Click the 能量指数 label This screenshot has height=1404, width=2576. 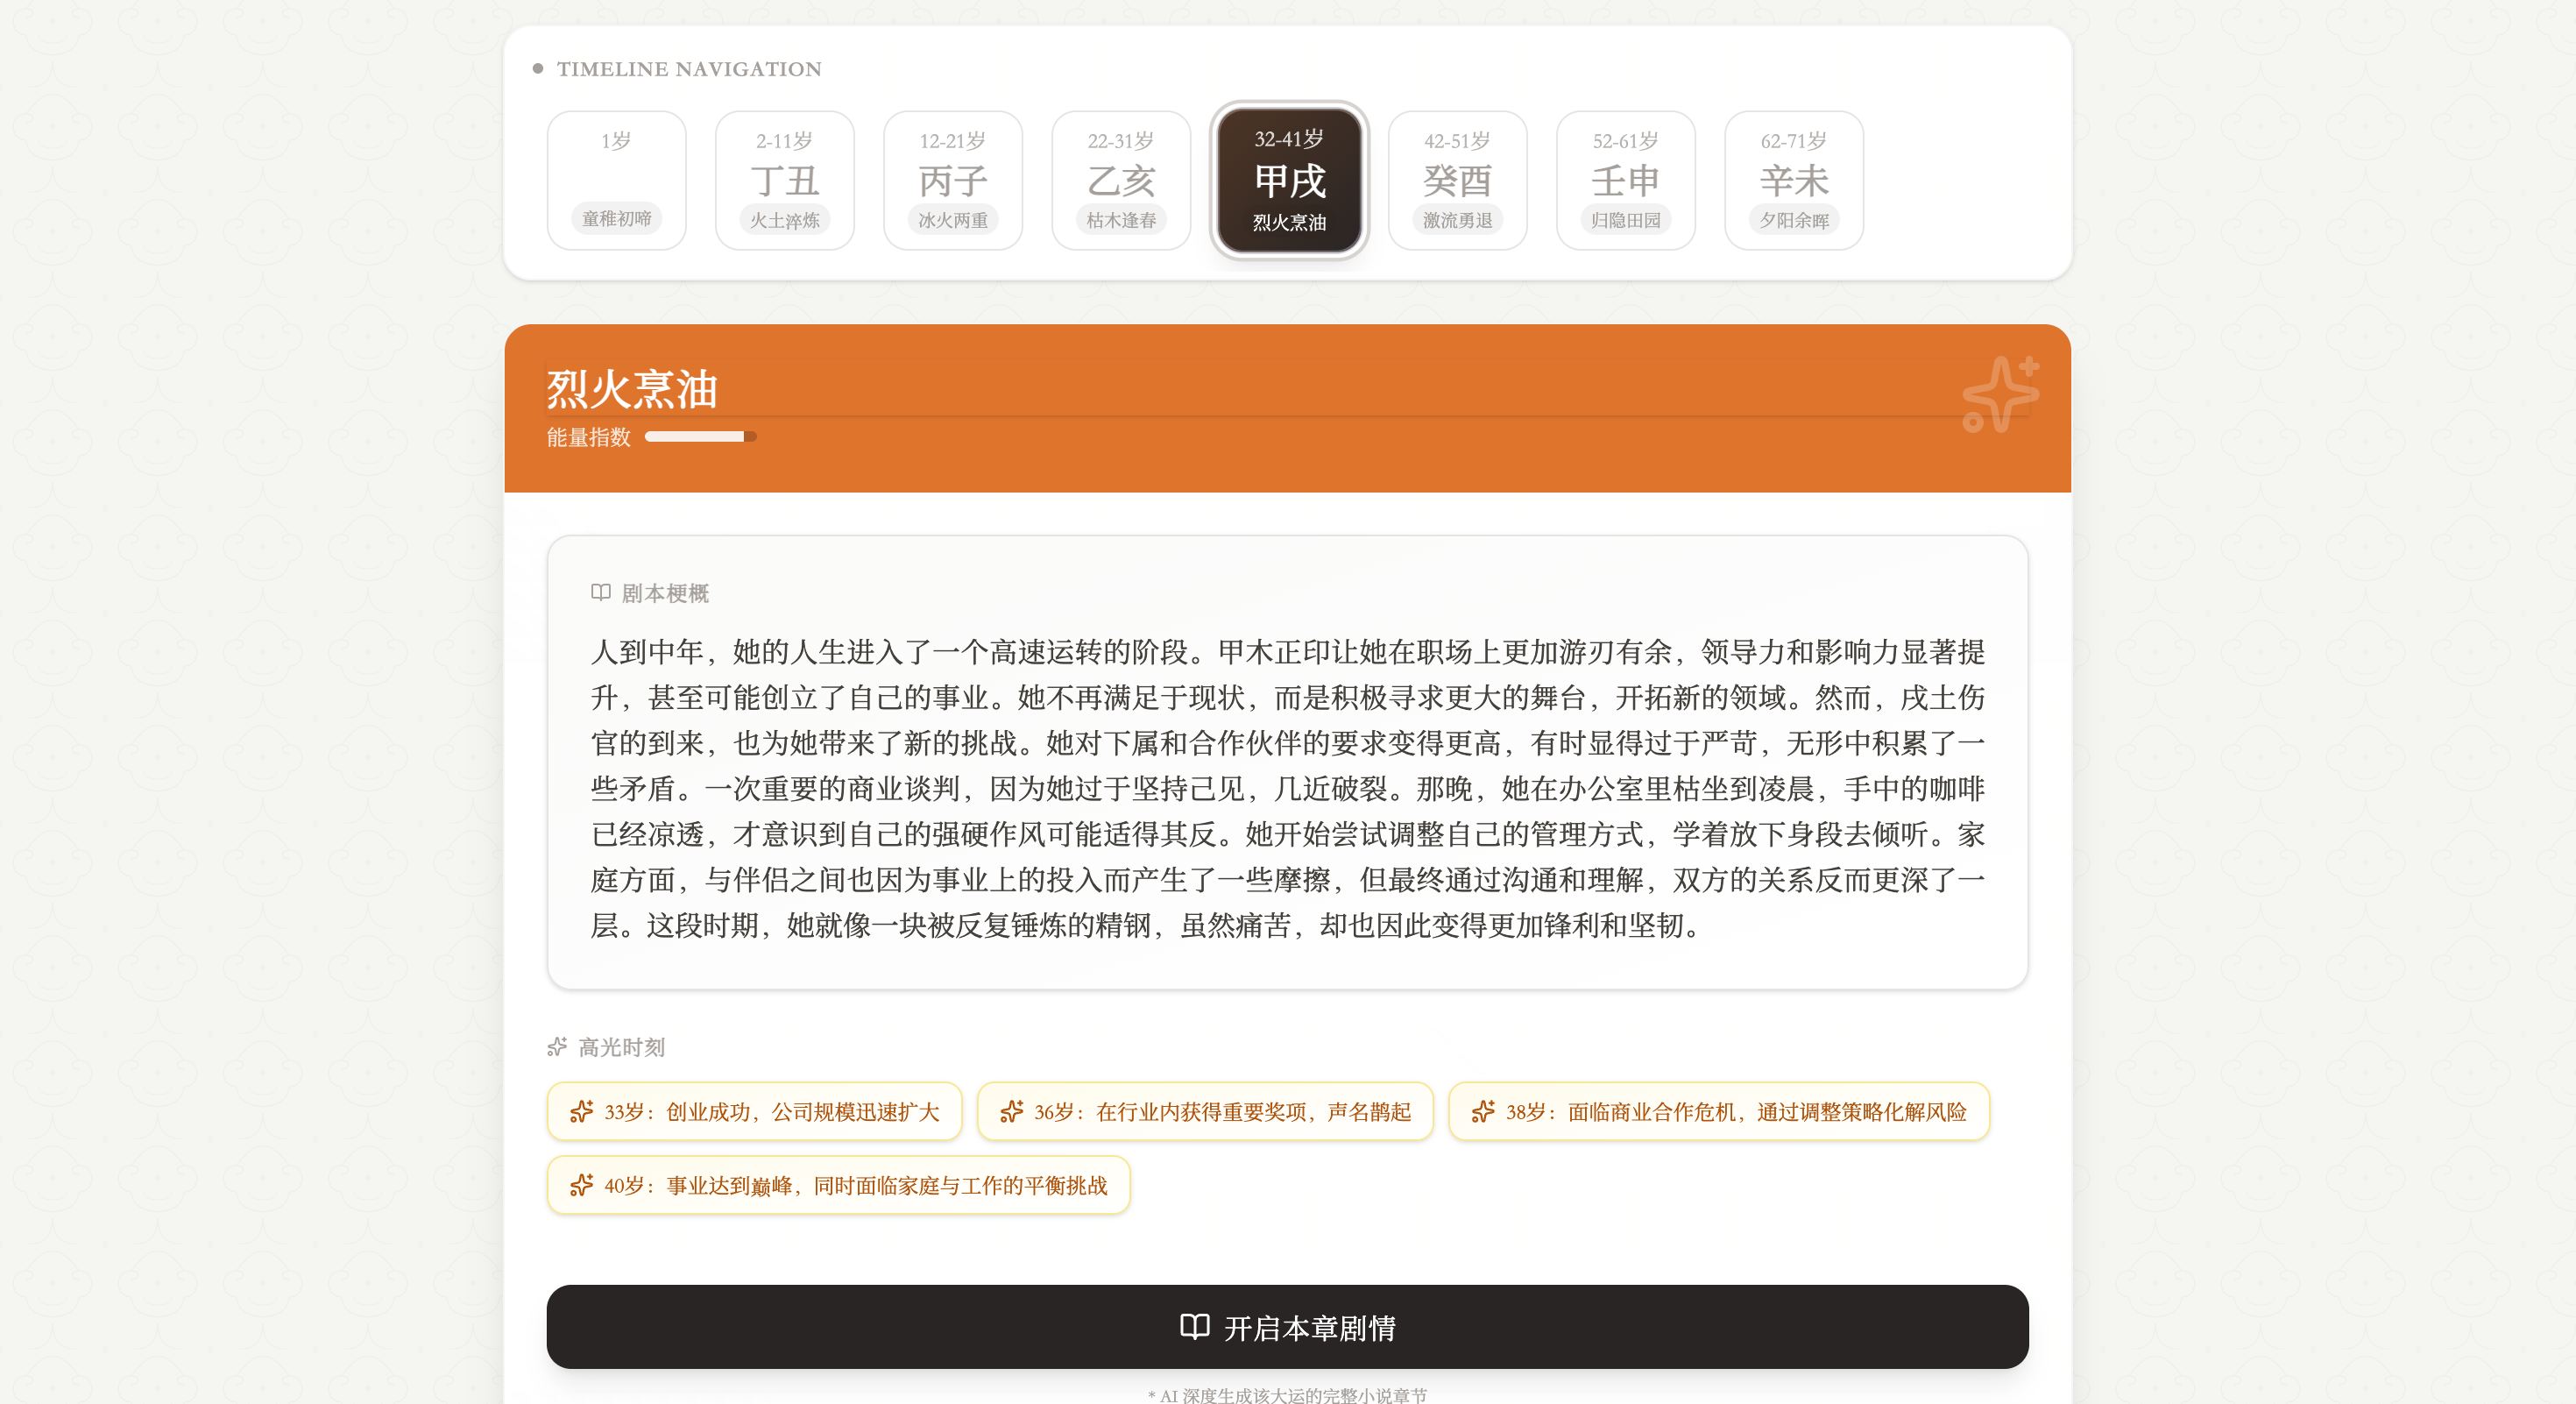coord(588,437)
